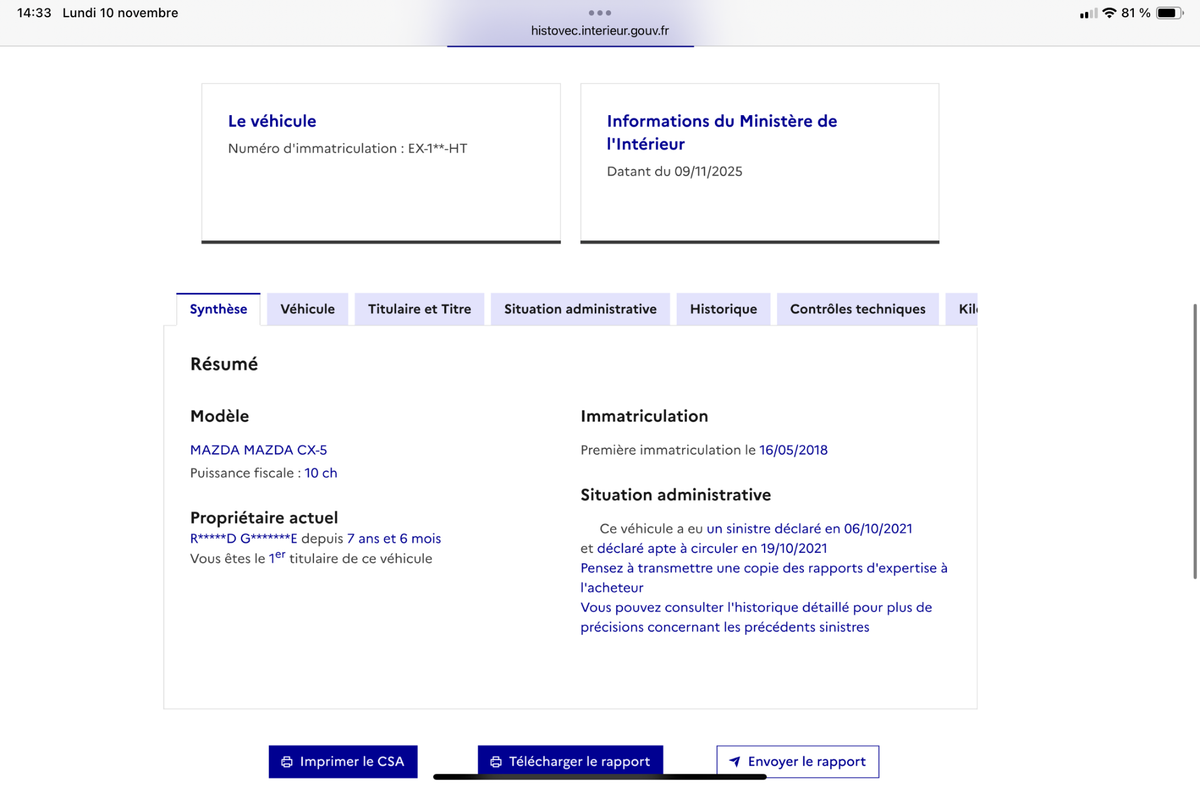Click the Le véhicule card heading
The width and height of the screenshot is (1200, 788).
[x=272, y=121]
